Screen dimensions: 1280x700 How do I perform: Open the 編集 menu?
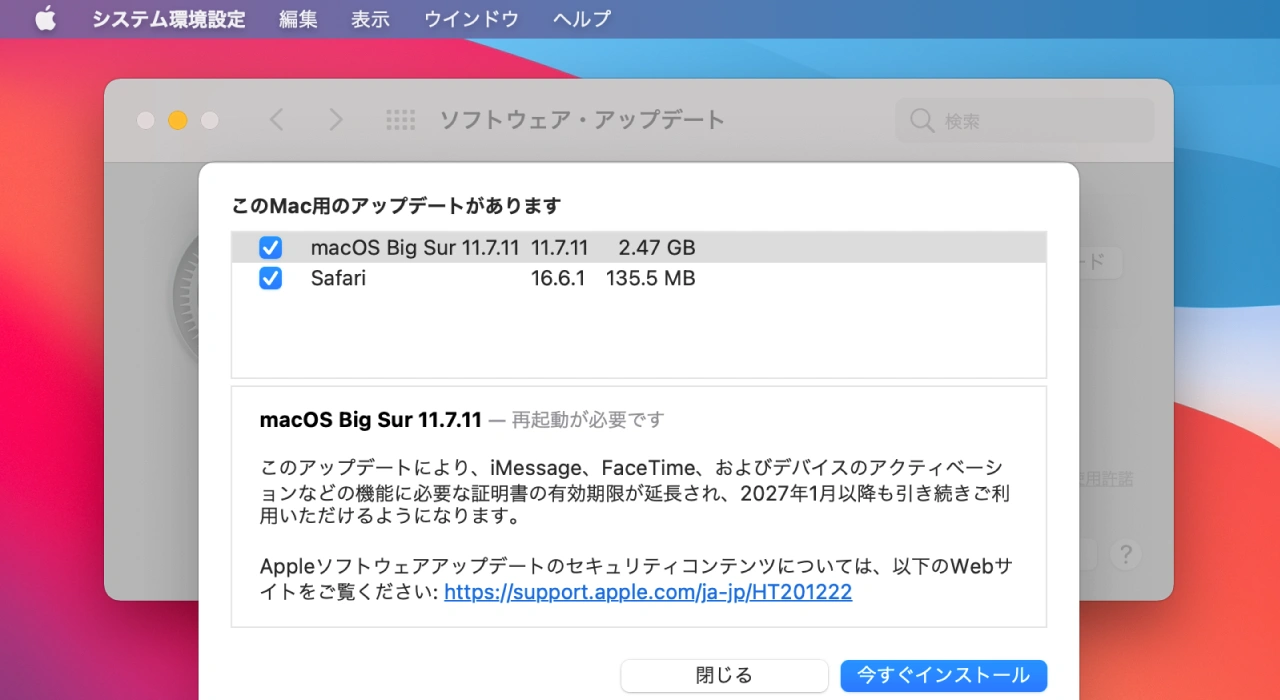(297, 18)
